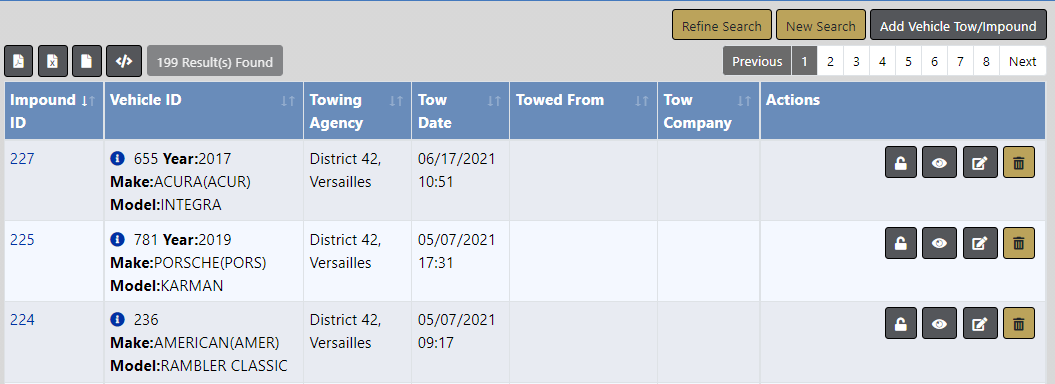Export results to Excel spreadsheet icon
The image size is (1055, 384).
coord(52,61)
